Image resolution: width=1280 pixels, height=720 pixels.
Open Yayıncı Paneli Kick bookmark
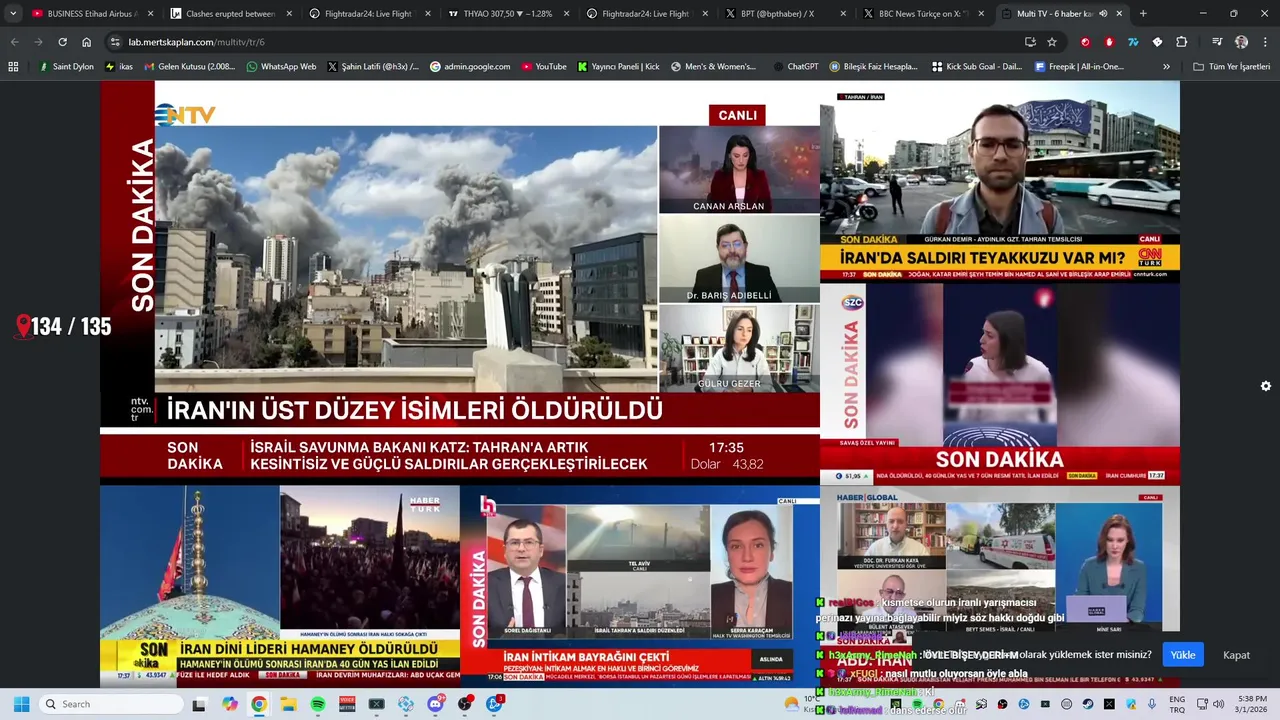[618, 66]
